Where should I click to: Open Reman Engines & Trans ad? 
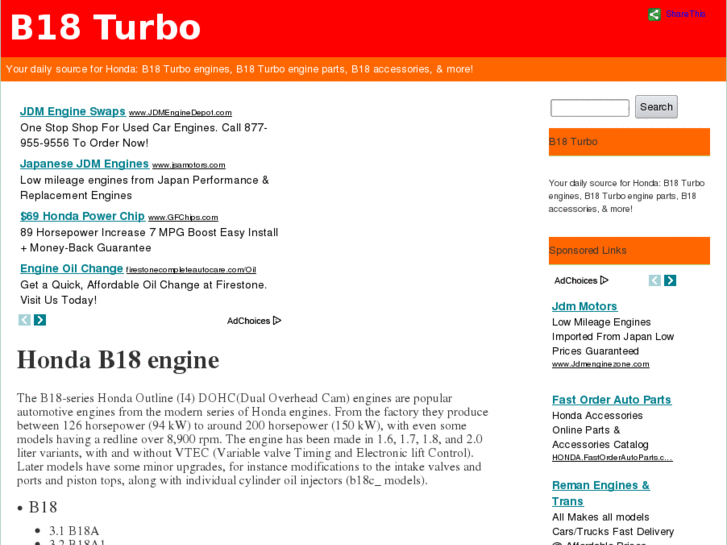click(x=600, y=493)
